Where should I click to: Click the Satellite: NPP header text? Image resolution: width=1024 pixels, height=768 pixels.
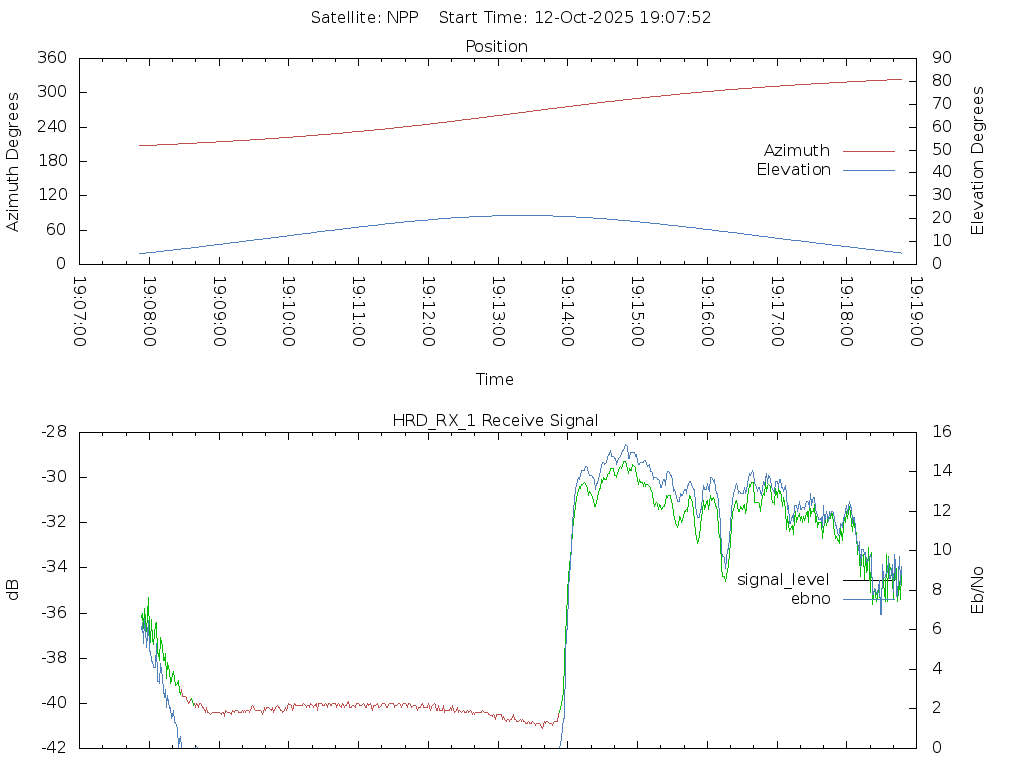[364, 17]
